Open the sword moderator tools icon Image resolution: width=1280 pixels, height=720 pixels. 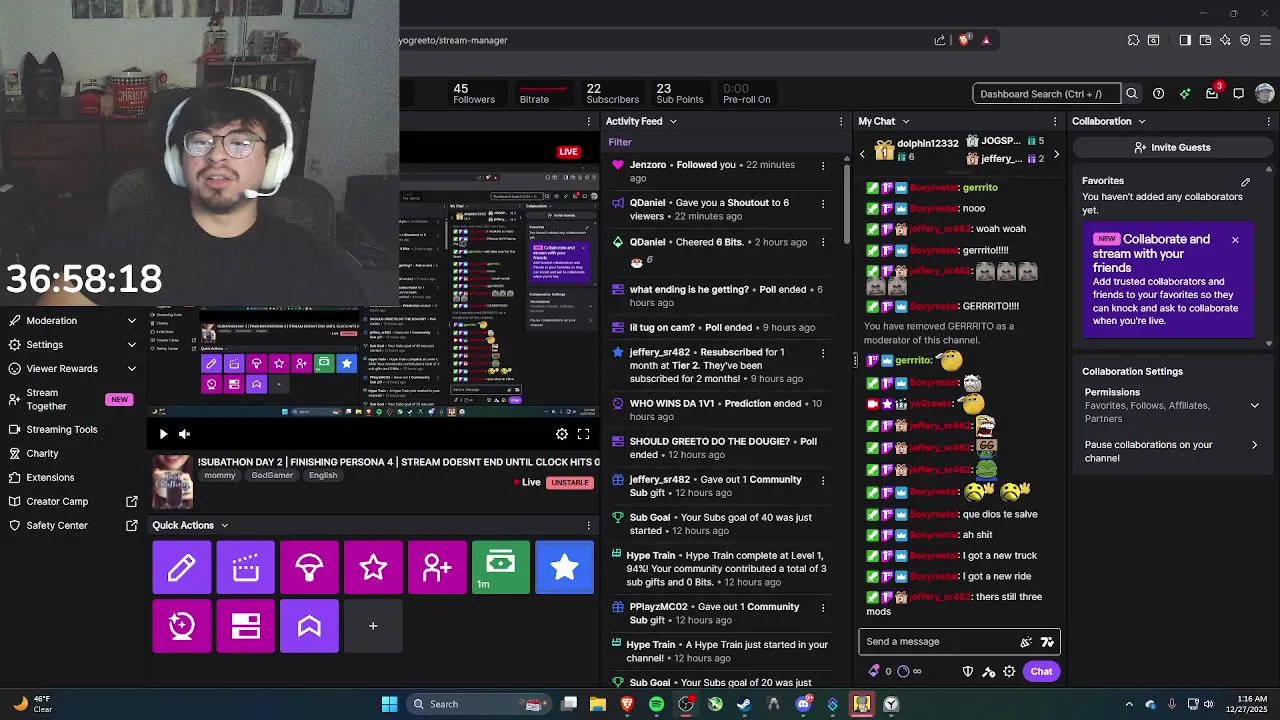(x=989, y=672)
